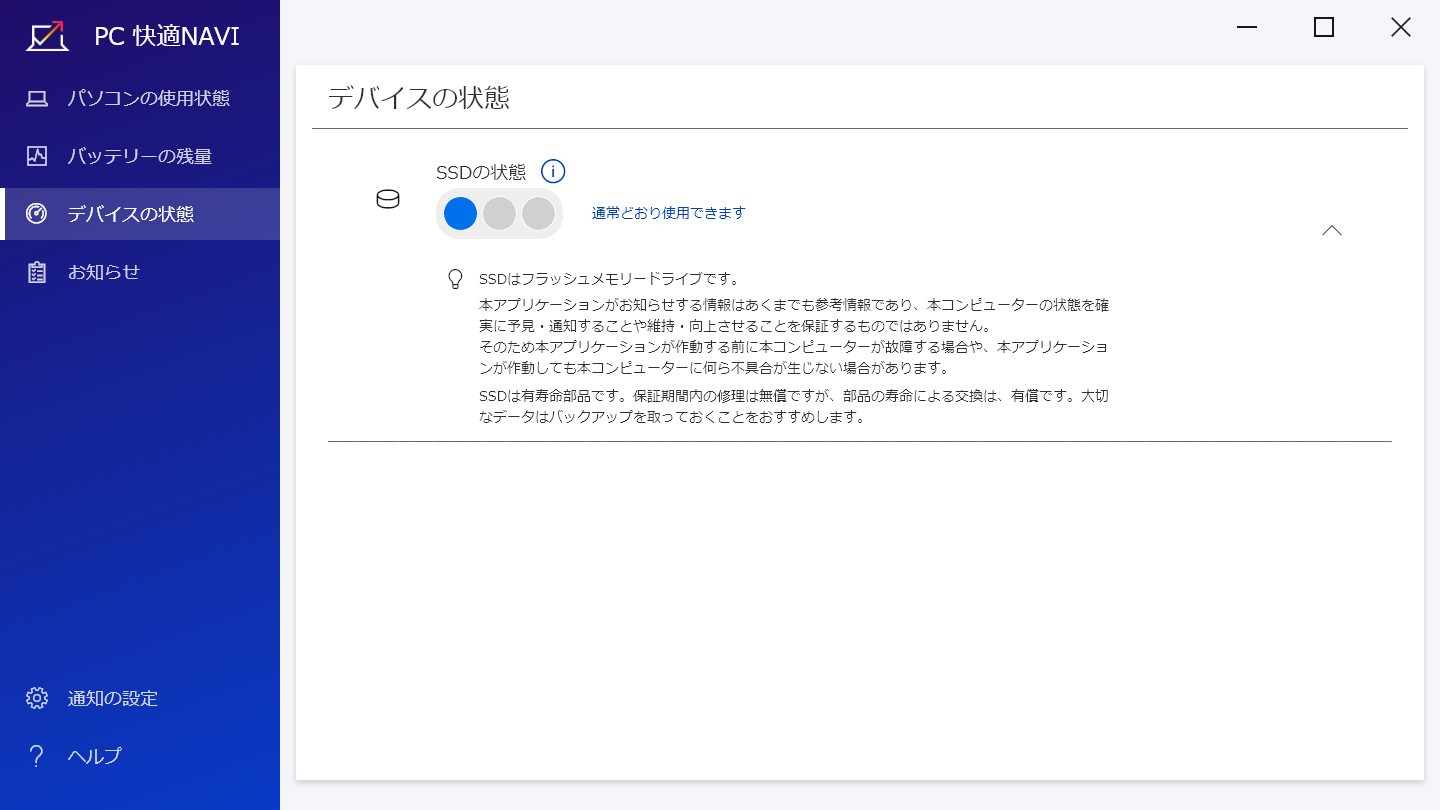1440x810 pixels.
Task: Click the clipboard icon beside お知らせ
Action: tap(37, 272)
